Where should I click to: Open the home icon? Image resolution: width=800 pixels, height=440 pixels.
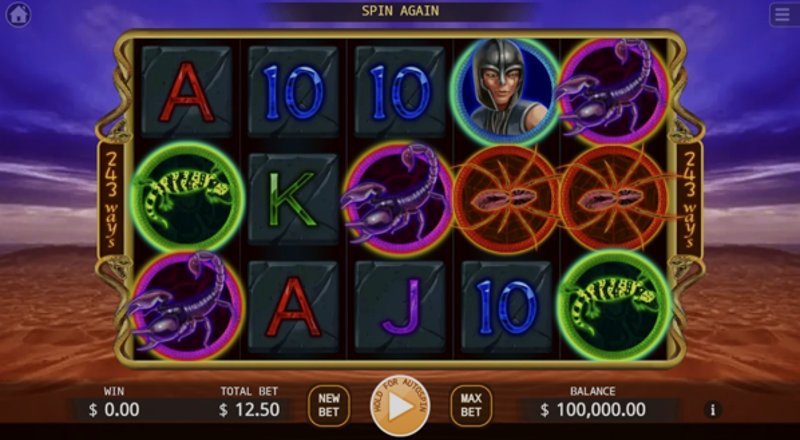pyautogui.click(x=18, y=14)
